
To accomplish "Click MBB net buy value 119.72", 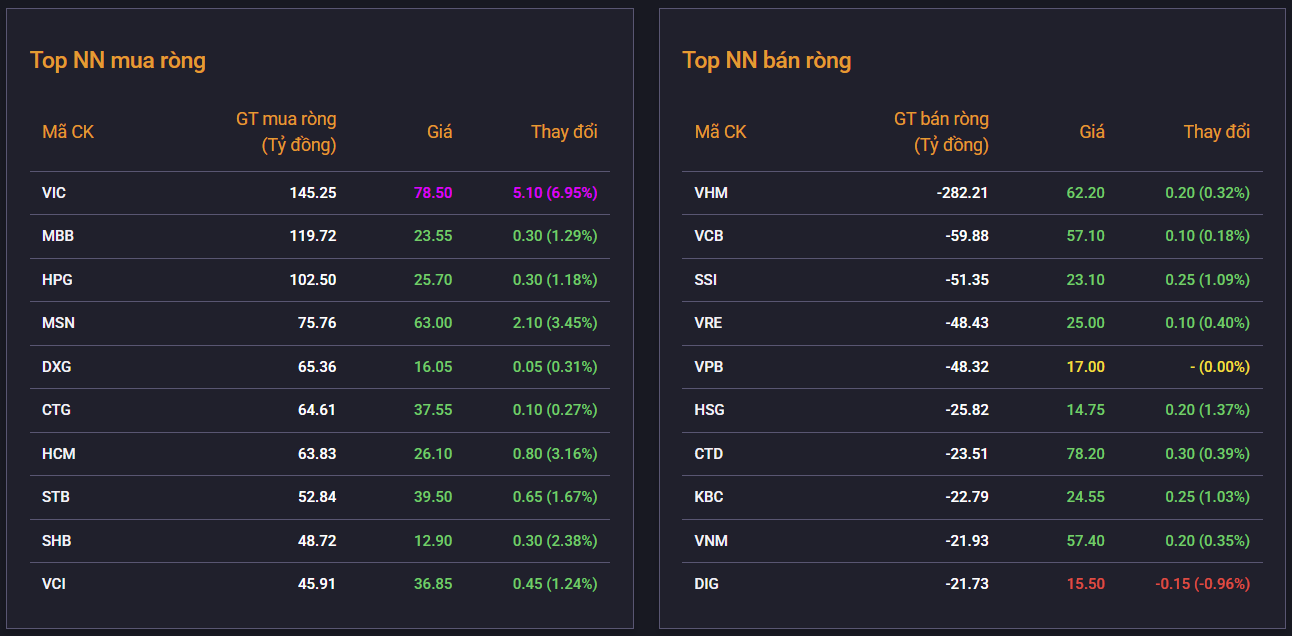I will coord(313,236).
